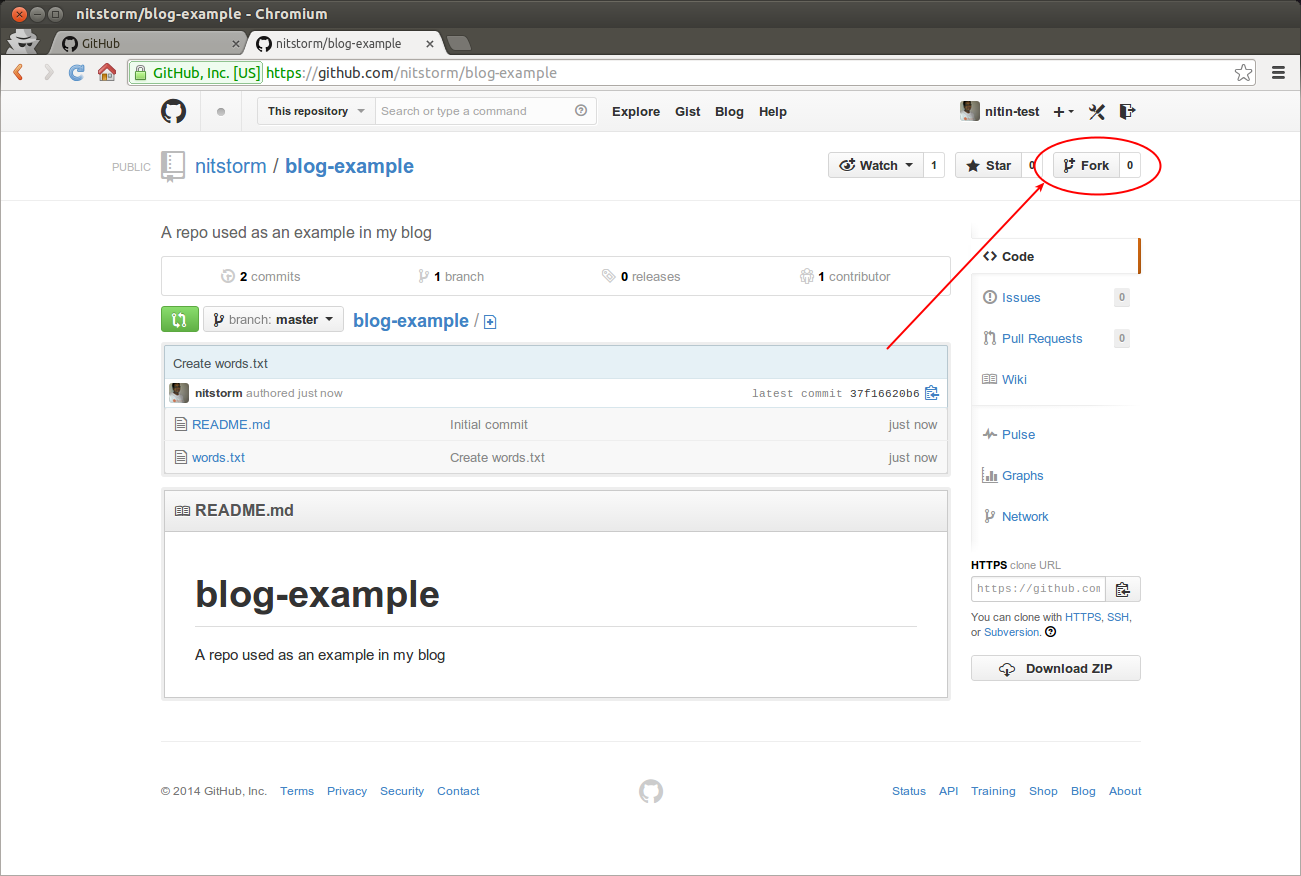Viewport: 1301px width, 876px height.
Task: Click the footer GitHub octocat logo
Action: click(x=651, y=792)
